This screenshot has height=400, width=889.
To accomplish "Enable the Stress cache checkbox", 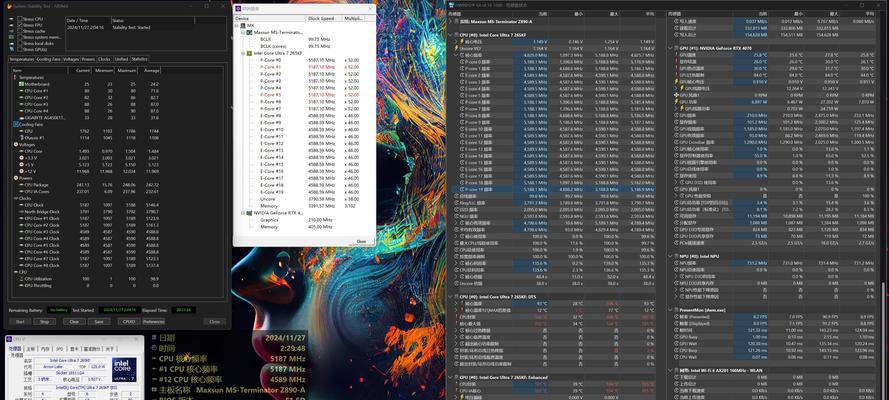I will point(20,31).
